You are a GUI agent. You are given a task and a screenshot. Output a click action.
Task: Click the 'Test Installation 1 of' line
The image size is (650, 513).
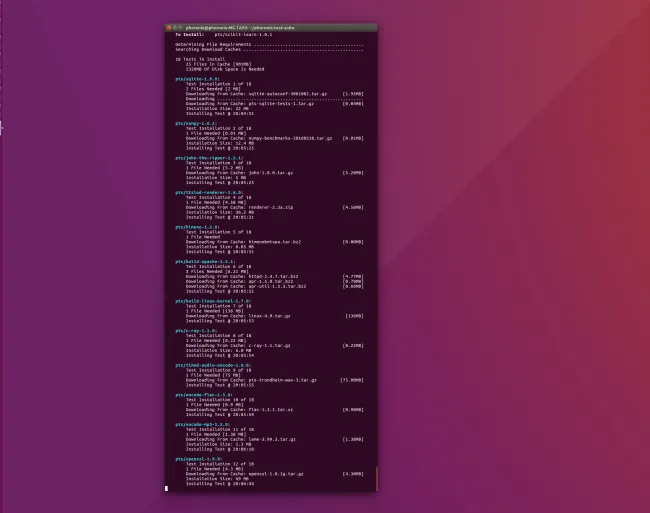click(x=218, y=84)
